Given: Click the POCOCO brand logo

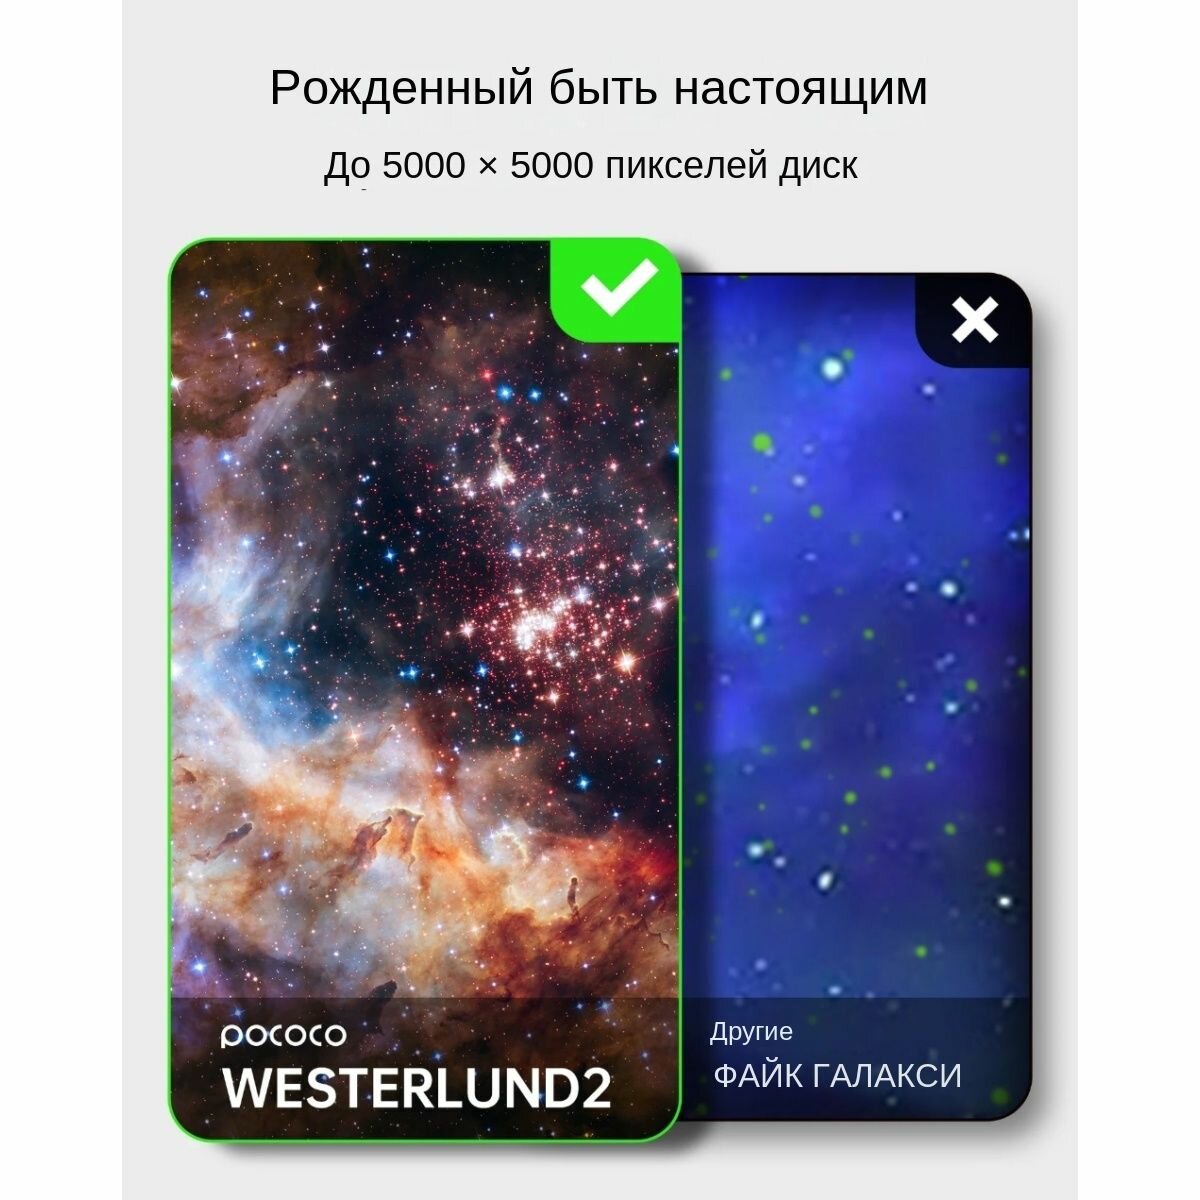Looking at the screenshot, I should pos(283,1036).
